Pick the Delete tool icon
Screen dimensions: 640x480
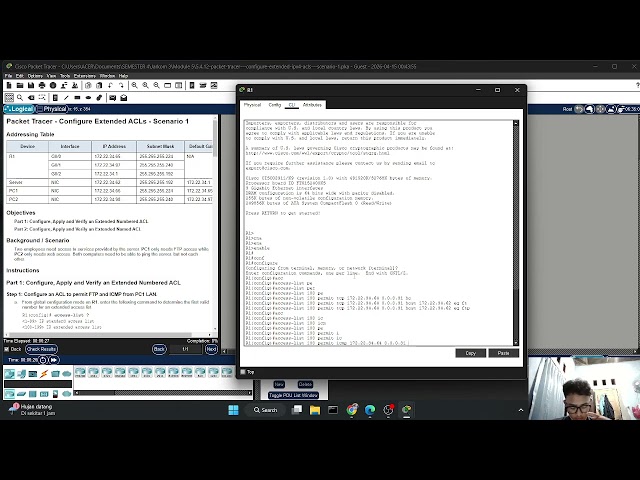point(31,98)
